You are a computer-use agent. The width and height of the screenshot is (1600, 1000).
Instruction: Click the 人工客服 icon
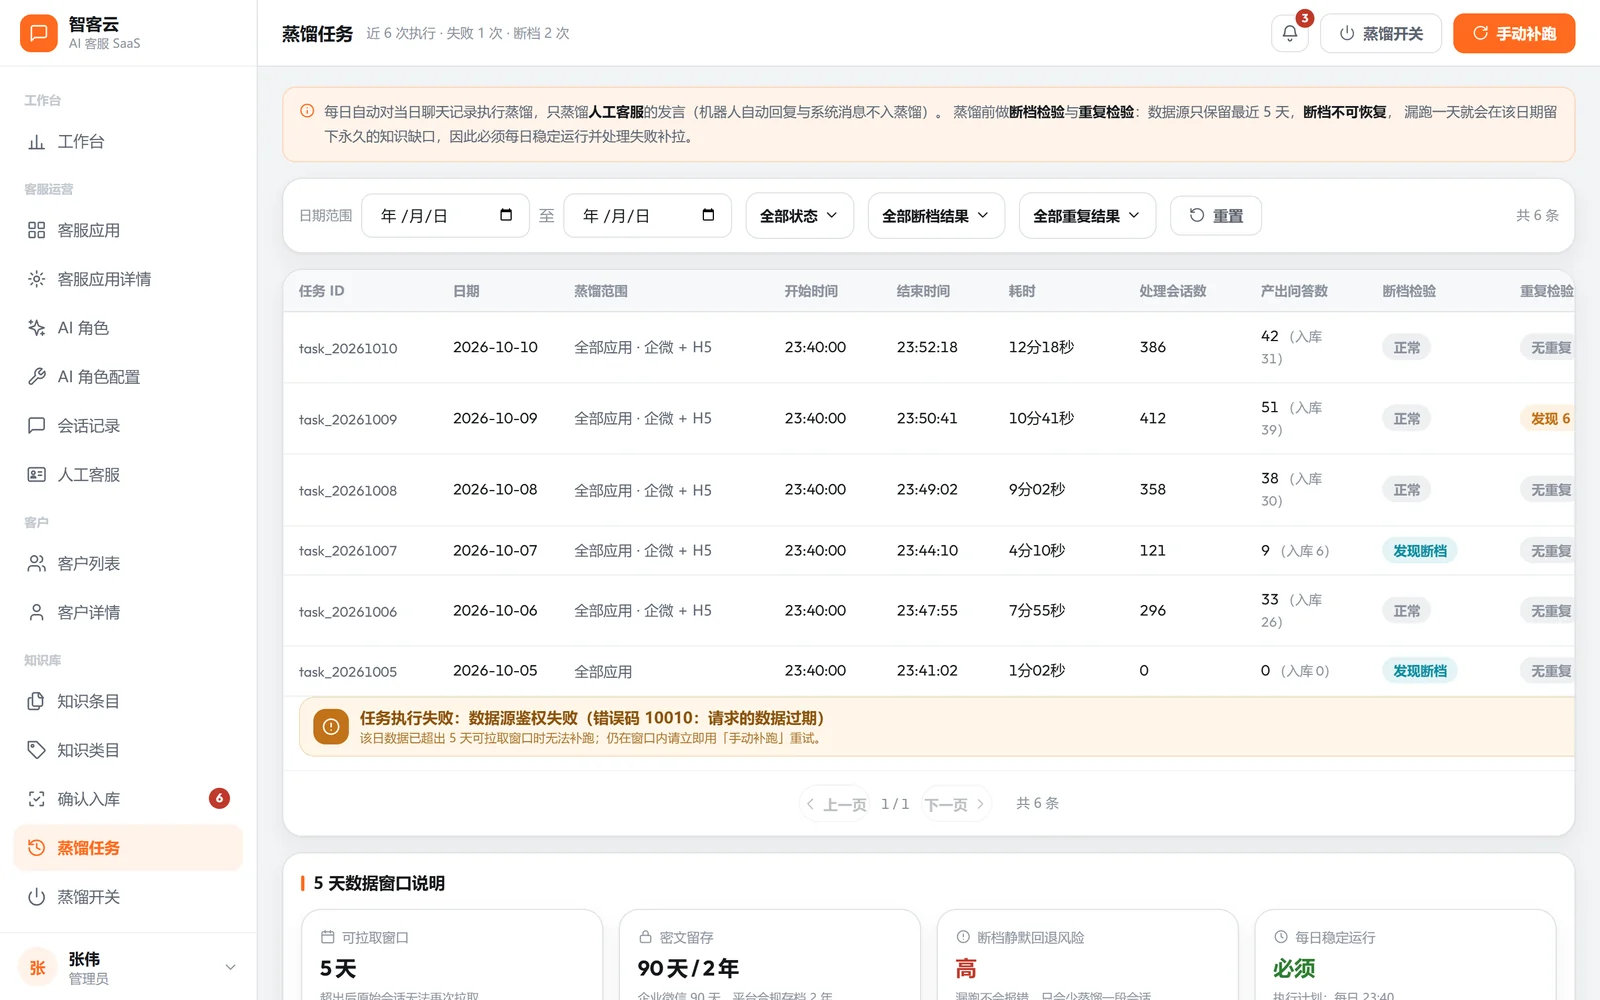tap(37, 475)
